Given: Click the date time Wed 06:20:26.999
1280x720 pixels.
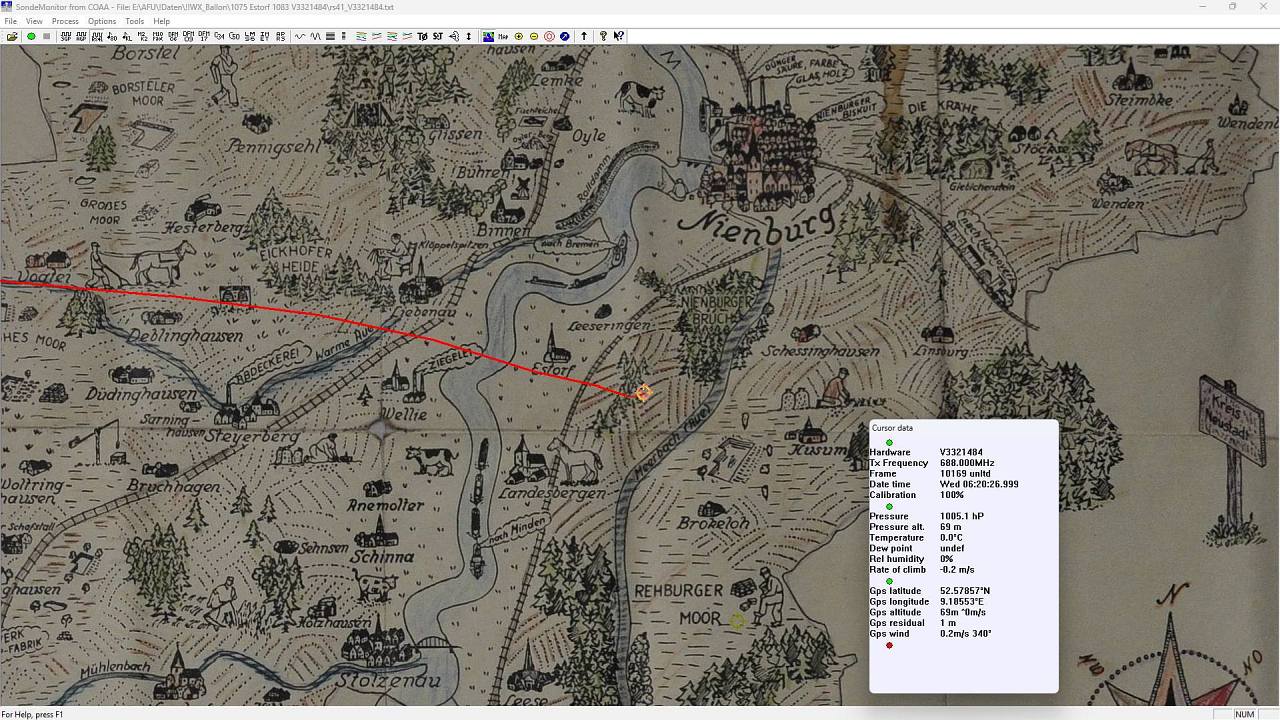Looking at the screenshot, I should [x=979, y=484].
